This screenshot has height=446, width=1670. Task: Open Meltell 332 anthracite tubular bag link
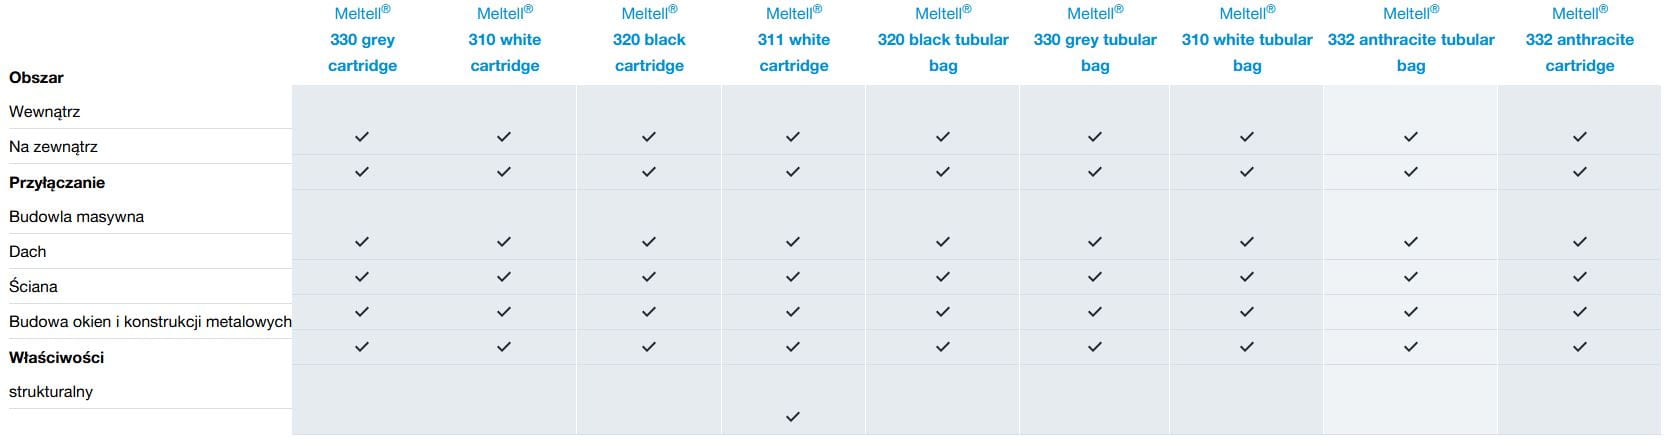[1411, 40]
